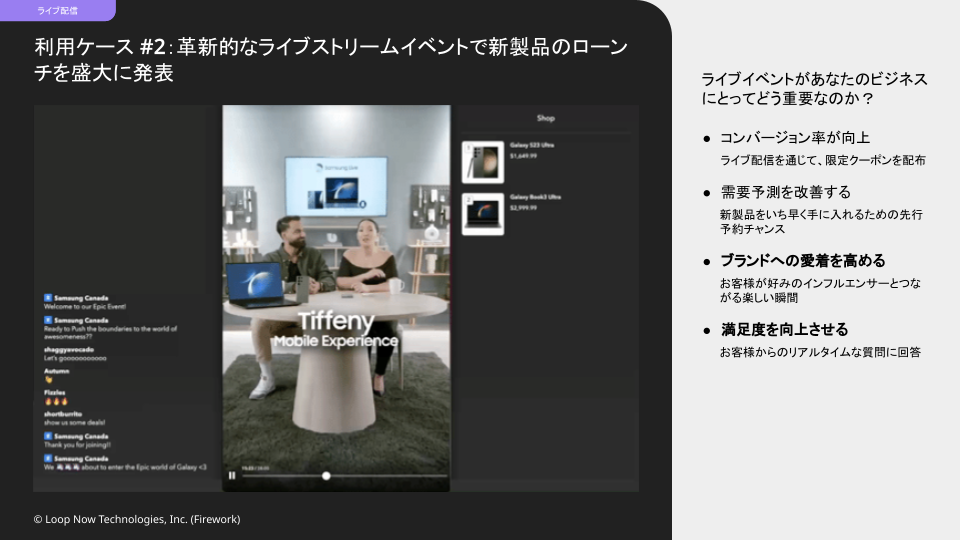Open the Galaxy Book3 Ultra product thumbnail
Screen dimensions: 960x540
[483, 214]
